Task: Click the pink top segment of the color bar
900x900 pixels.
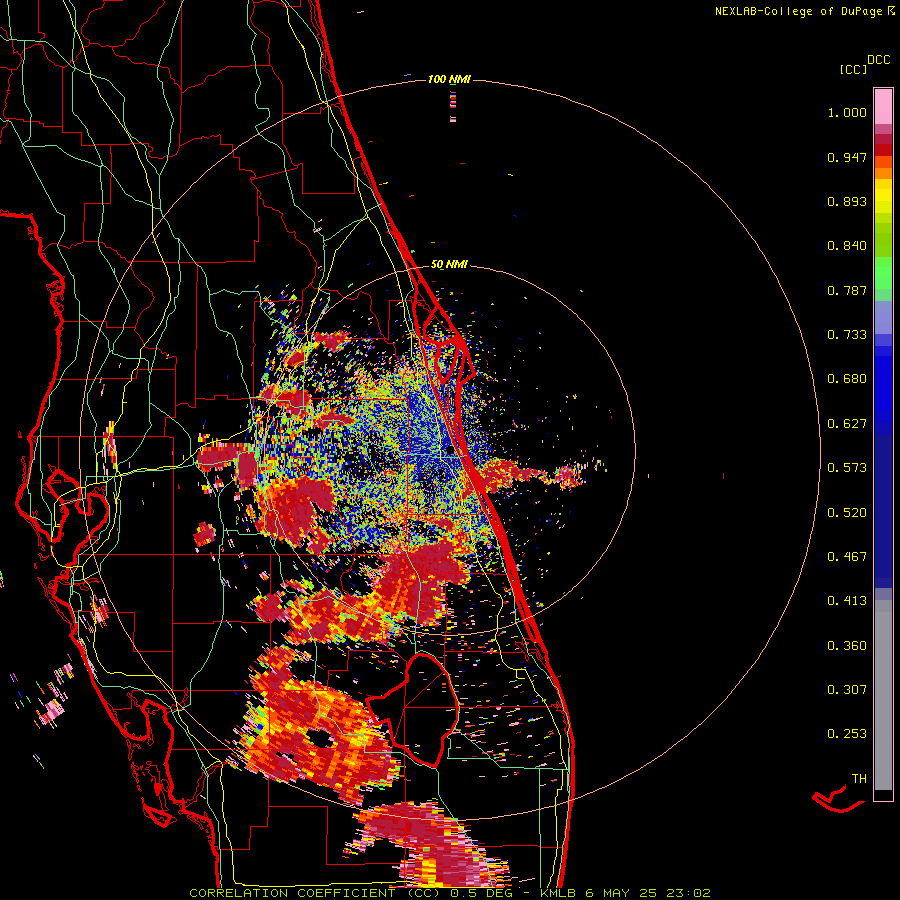Action: (x=883, y=107)
